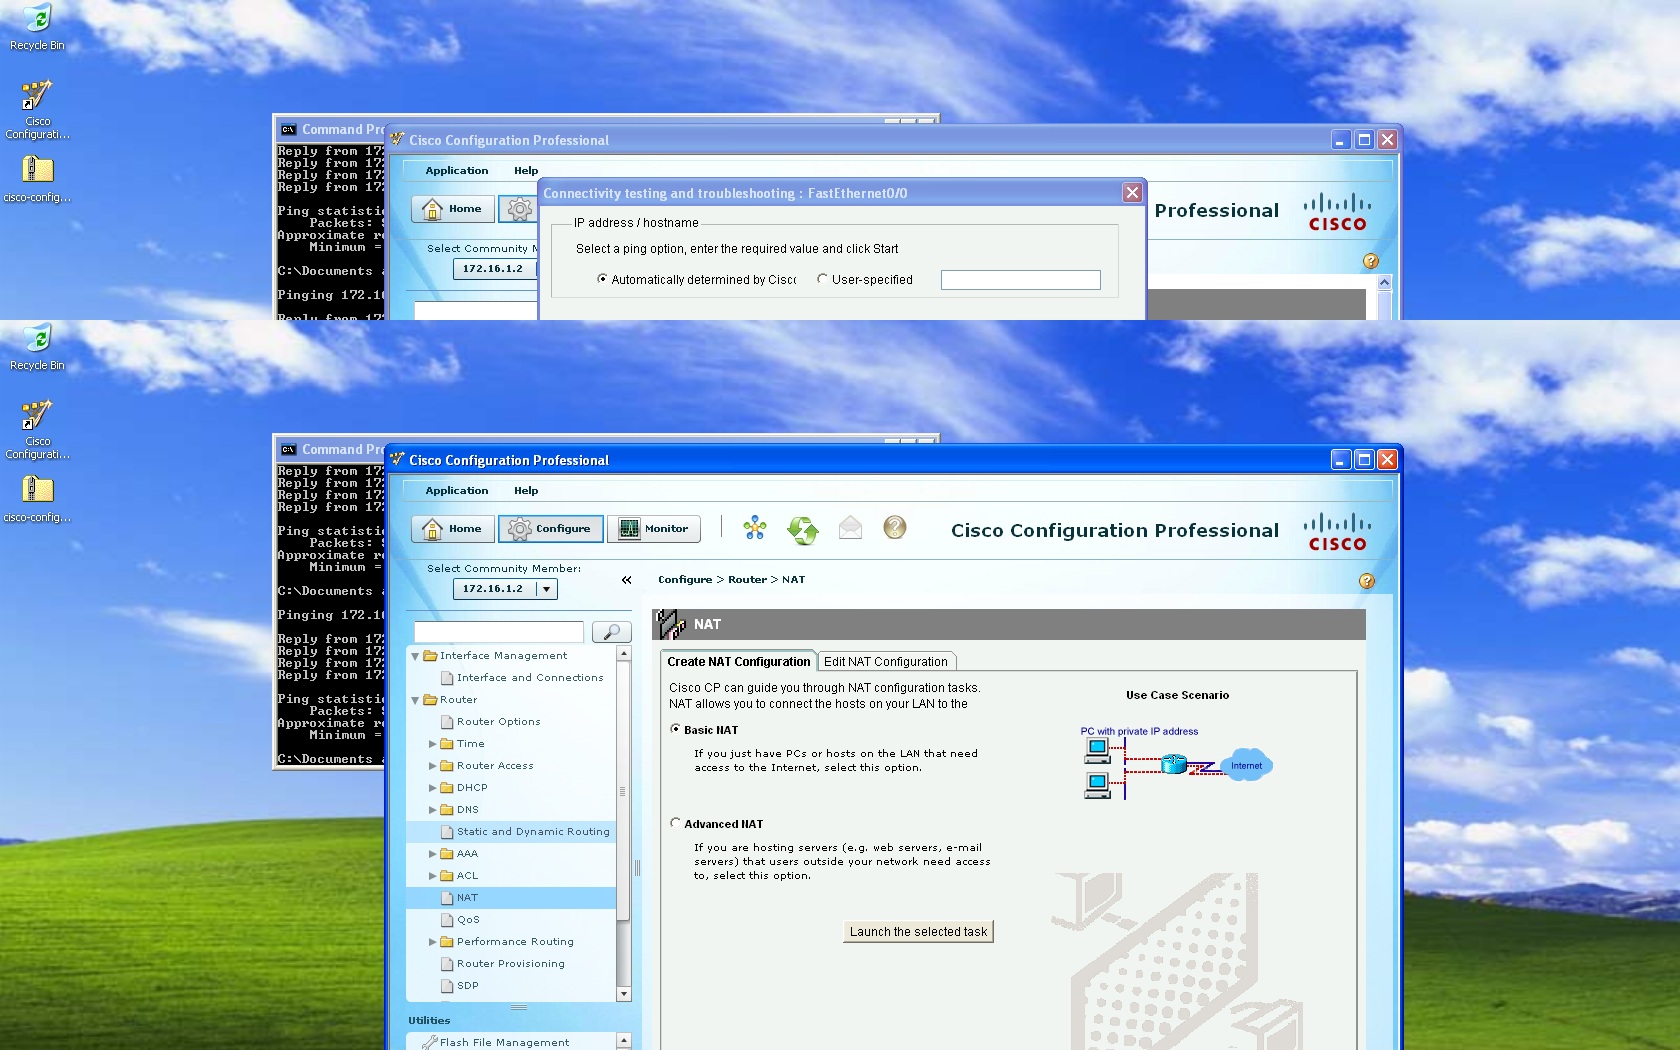This screenshot has width=1680, height=1050.
Task: Select the Basic NAT radio button
Action: point(675,729)
